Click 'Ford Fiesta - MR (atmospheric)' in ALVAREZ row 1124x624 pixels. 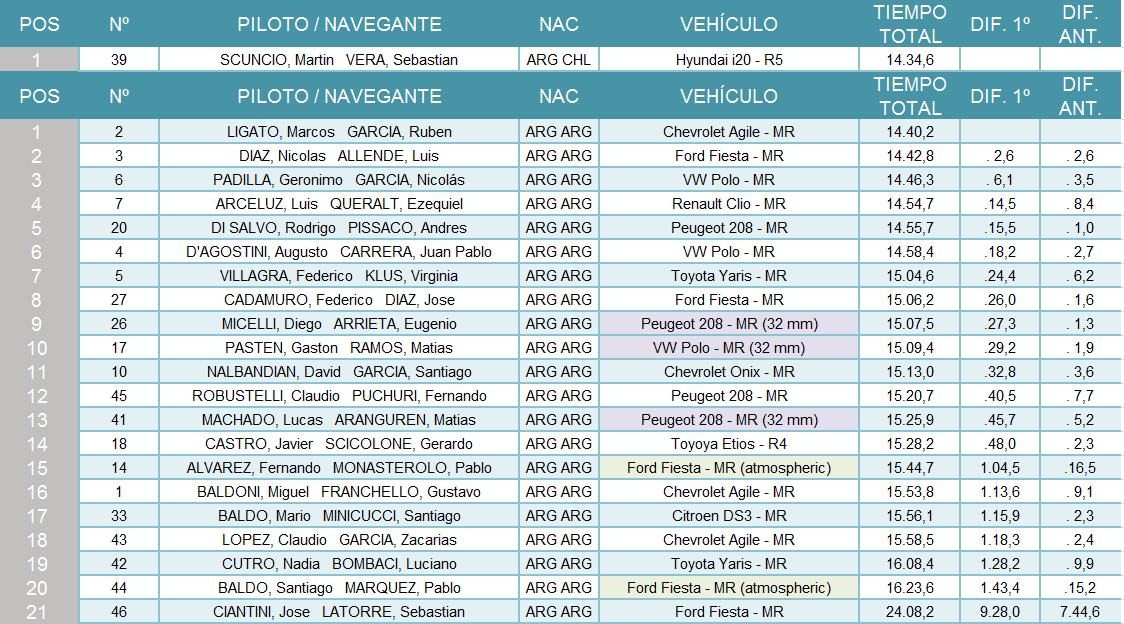pos(728,468)
